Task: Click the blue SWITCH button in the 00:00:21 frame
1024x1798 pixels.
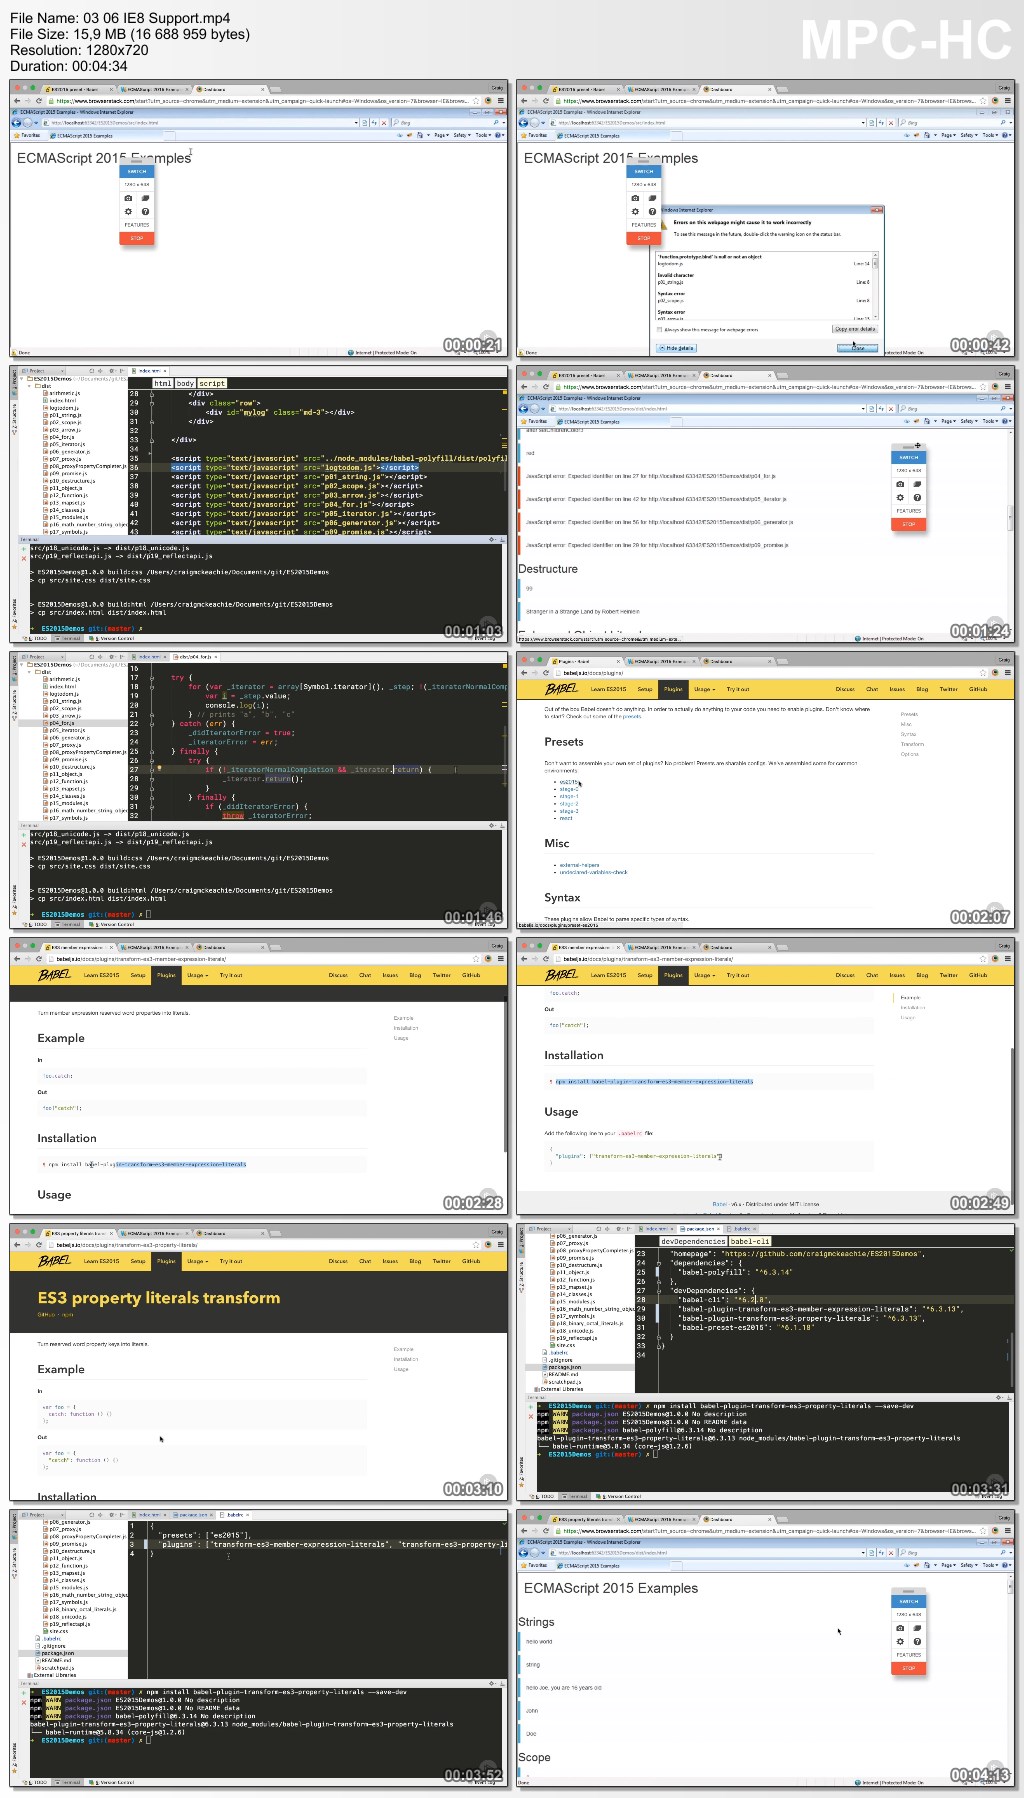Action: 137,171
